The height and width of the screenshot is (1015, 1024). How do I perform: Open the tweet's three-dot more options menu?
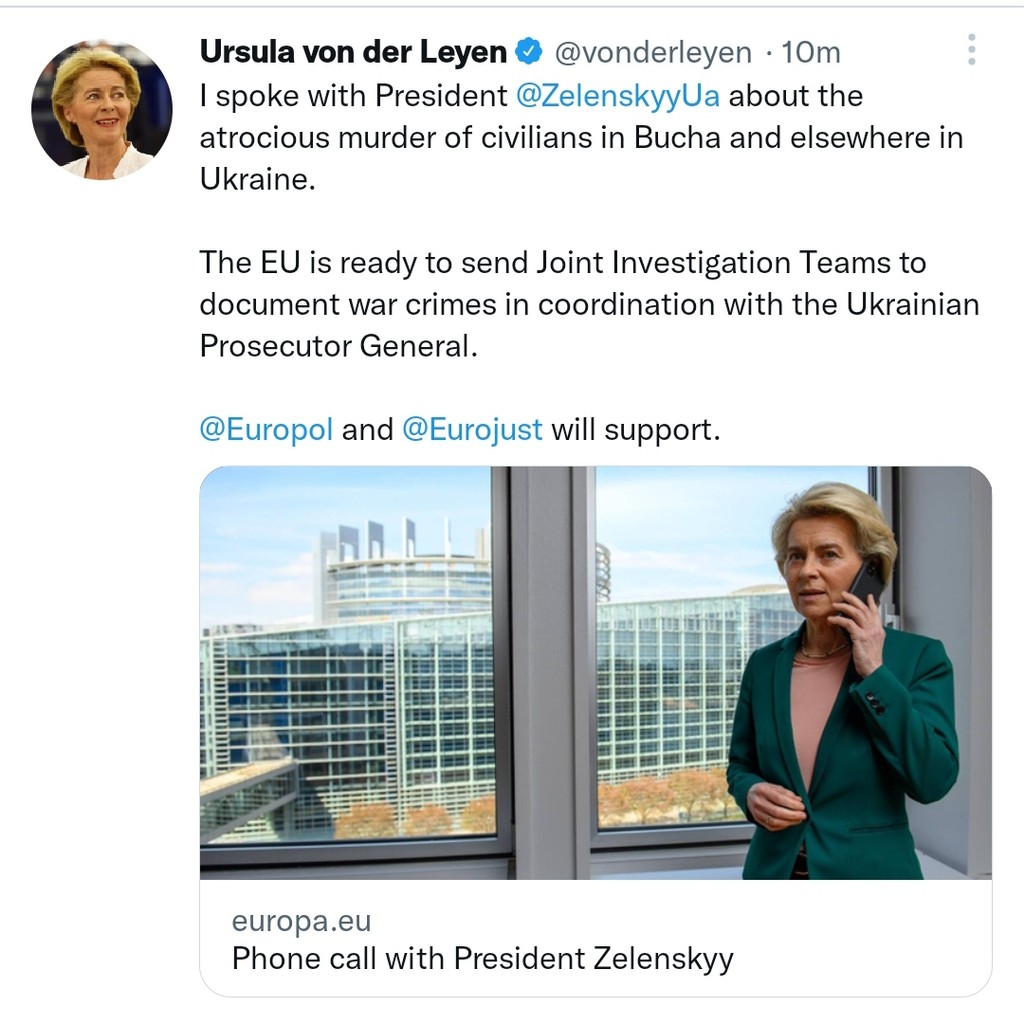click(x=971, y=50)
